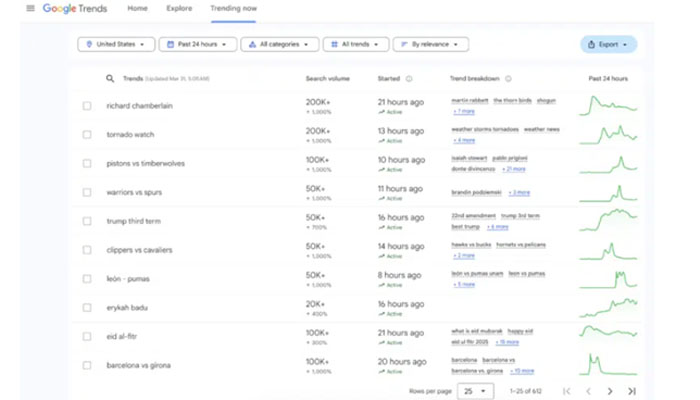Open the United States location dropdown
The width and height of the screenshot is (700, 400).
[x=118, y=44]
